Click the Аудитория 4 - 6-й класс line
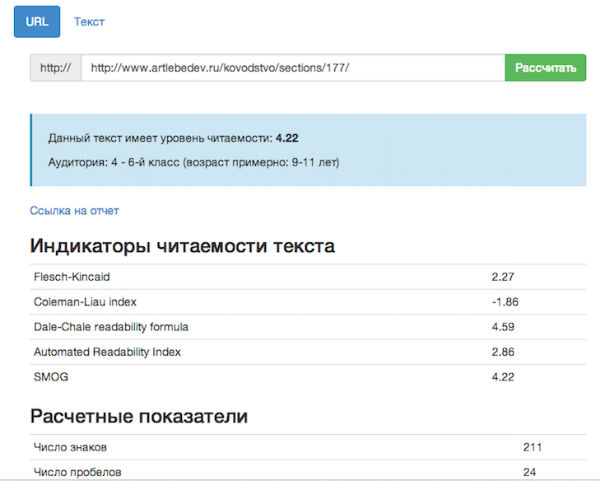This screenshot has height=481, width=600. 193,161
